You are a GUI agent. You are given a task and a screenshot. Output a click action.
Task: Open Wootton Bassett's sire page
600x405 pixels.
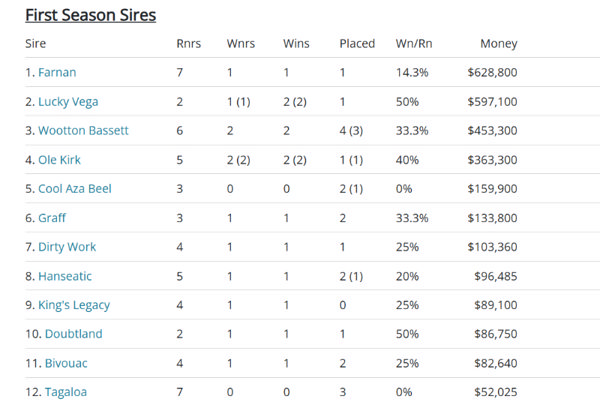tap(83, 130)
